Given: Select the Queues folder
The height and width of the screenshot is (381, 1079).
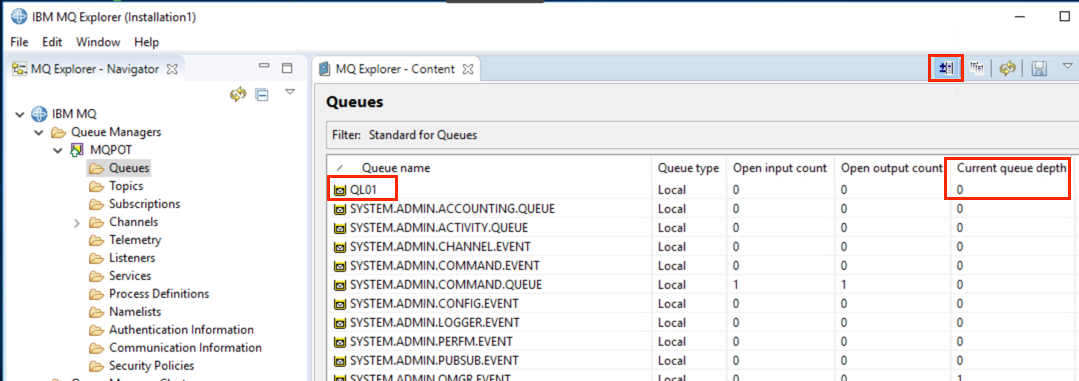Looking at the screenshot, I should click(129, 167).
